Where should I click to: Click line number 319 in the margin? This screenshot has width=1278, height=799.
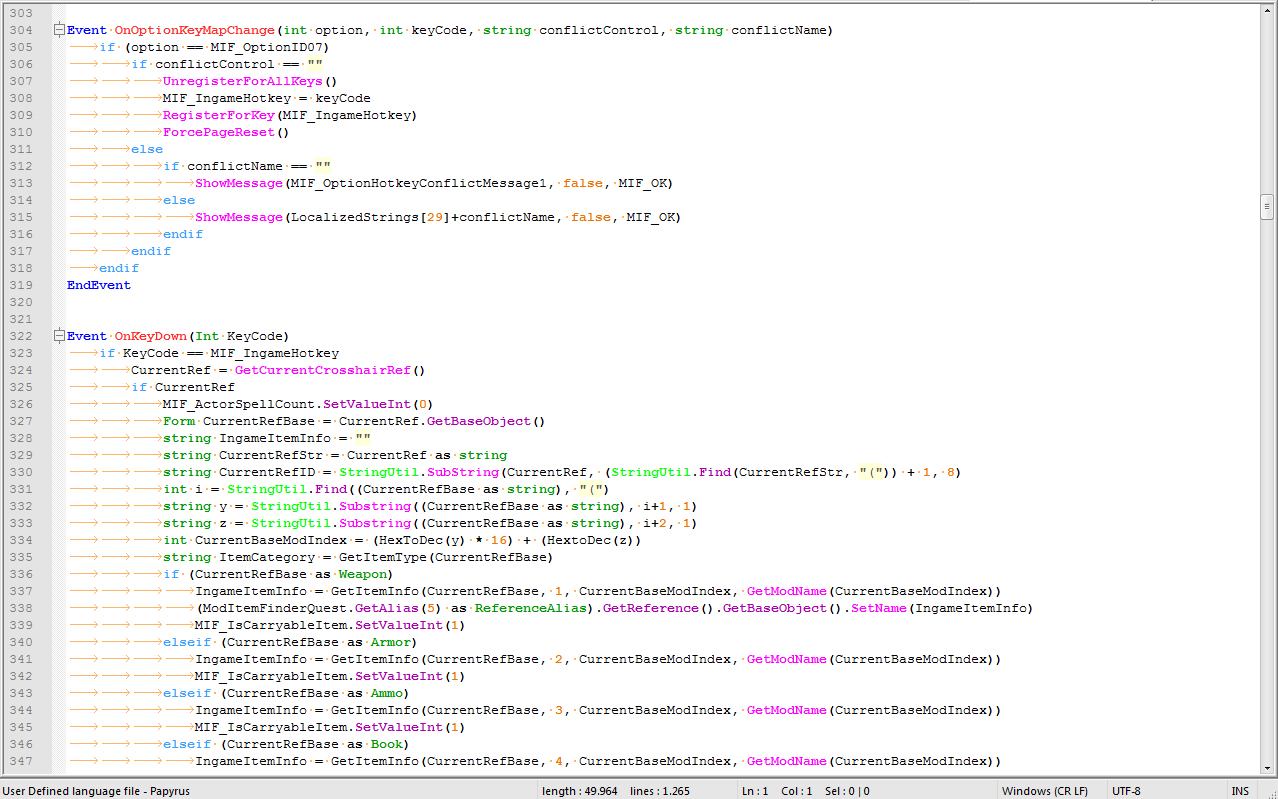(20, 285)
